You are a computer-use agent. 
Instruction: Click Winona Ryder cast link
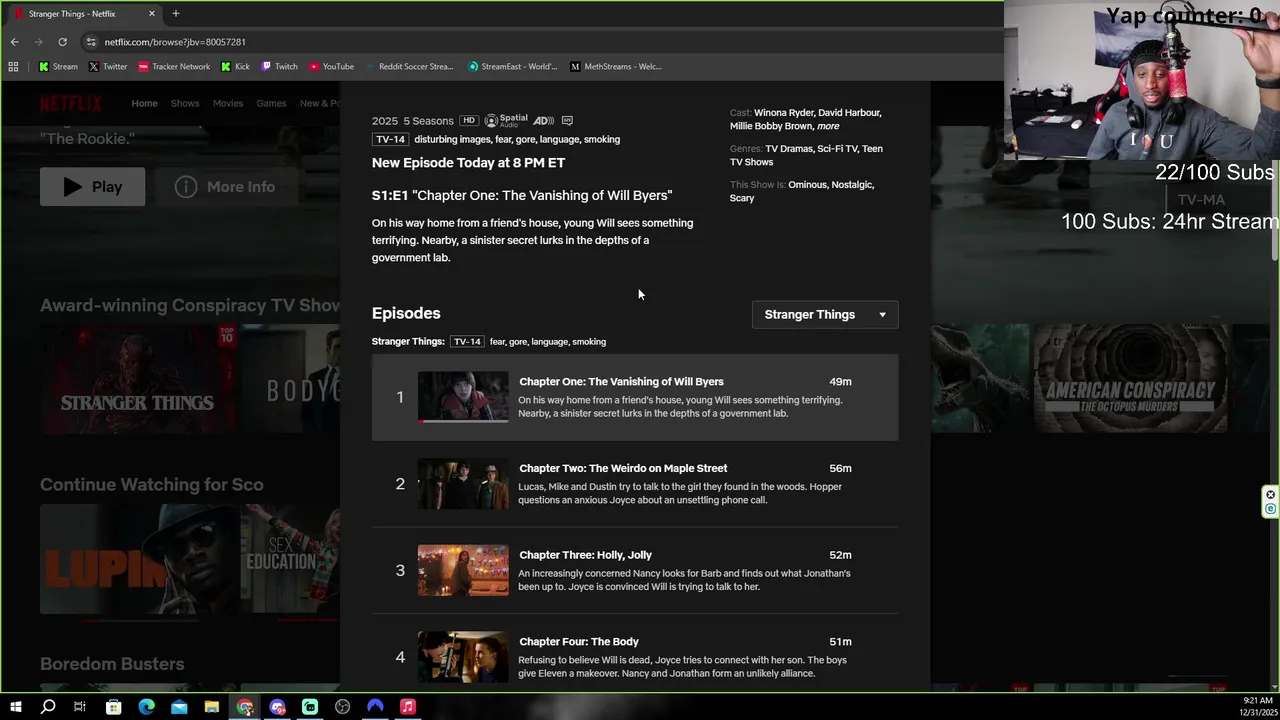tap(784, 113)
